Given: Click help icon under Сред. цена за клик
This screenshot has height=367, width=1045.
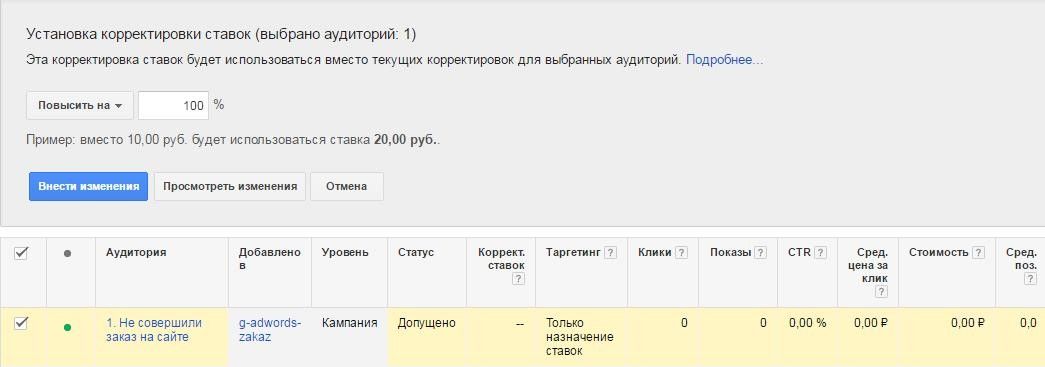Looking at the screenshot, I should tap(882, 292).
